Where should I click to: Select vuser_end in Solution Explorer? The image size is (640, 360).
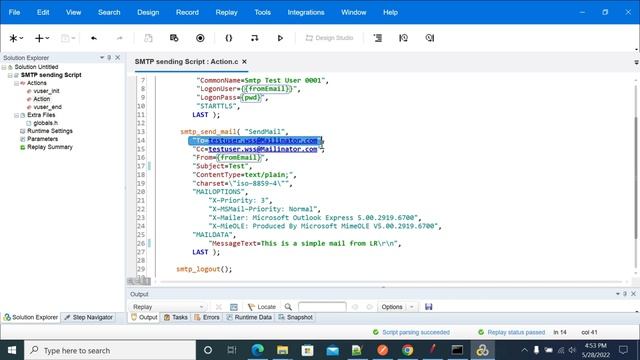[x=47, y=107]
